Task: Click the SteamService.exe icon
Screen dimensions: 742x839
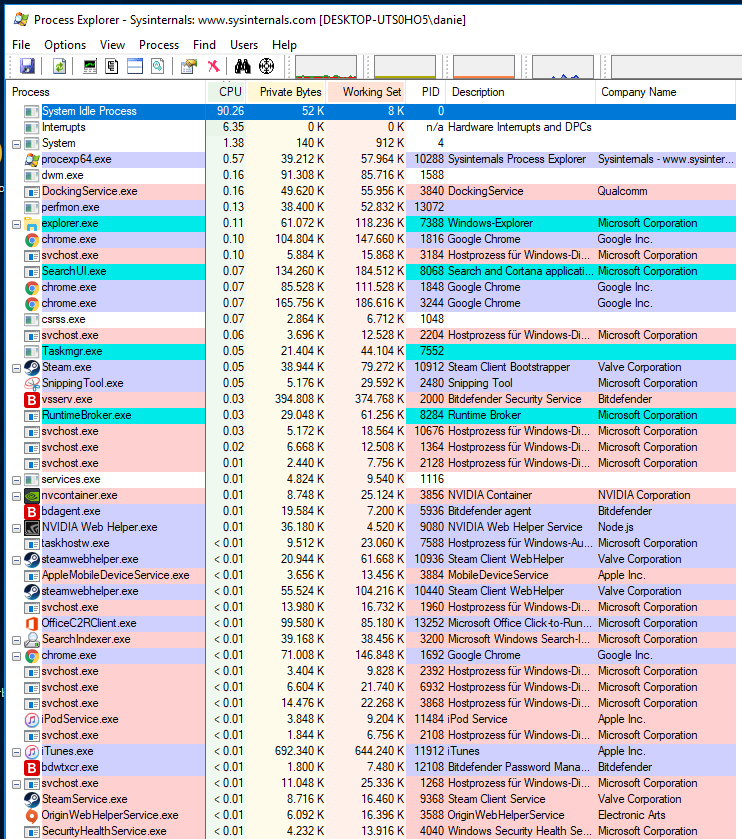Action: tap(32, 799)
